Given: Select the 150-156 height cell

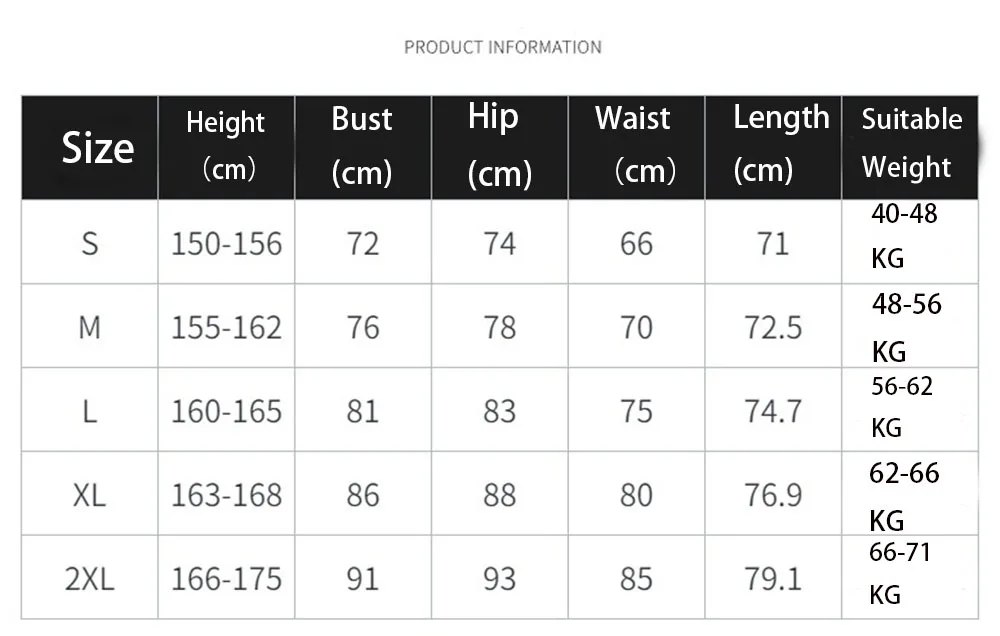Looking at the screenshot, I should (x=226, y=244).
